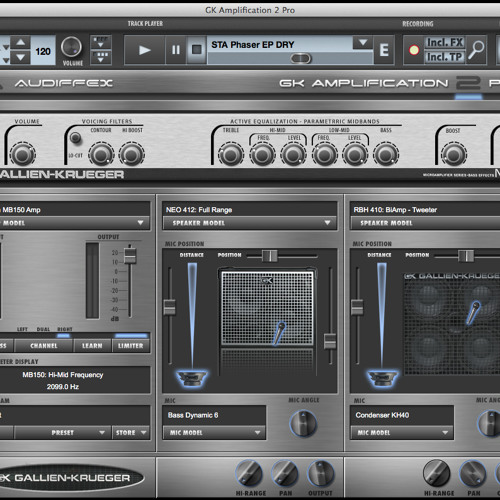Decrease tempo with the down arrow
This screenshot has width=500, height=500.
[x=21, y=57]
